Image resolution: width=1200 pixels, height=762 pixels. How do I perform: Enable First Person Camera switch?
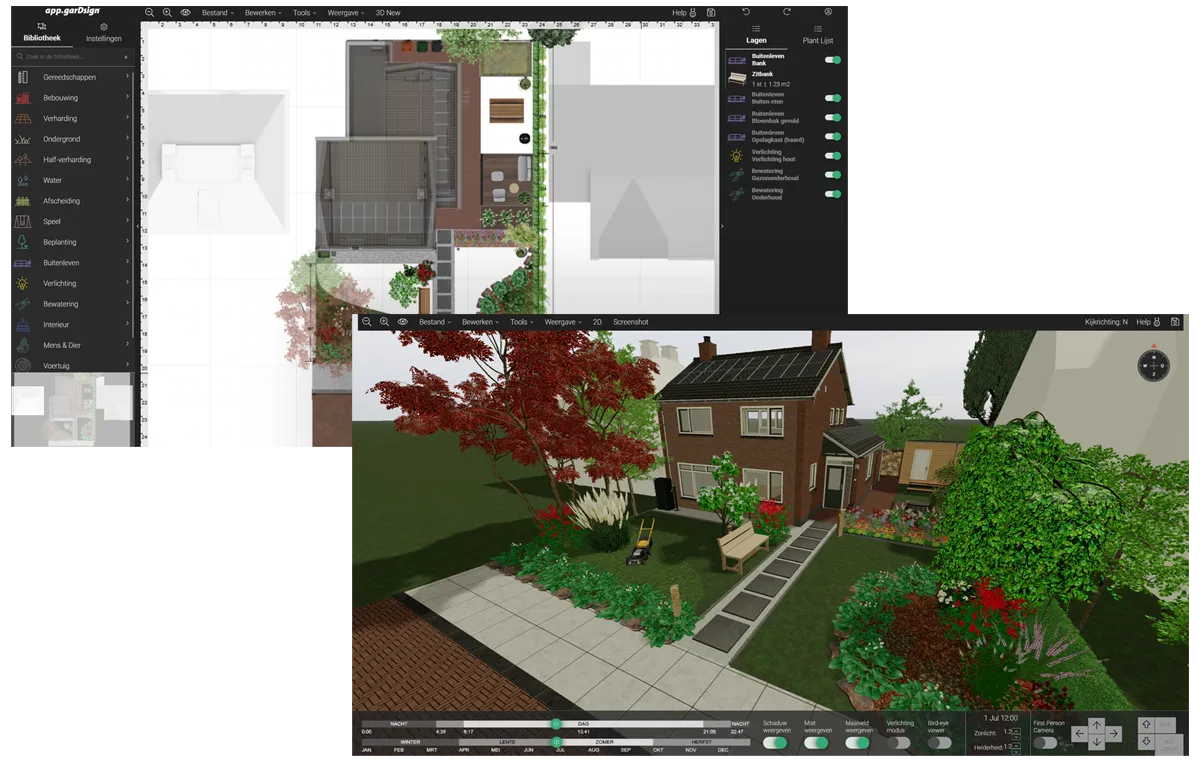pyautogui.click(x=1045, y=743)
